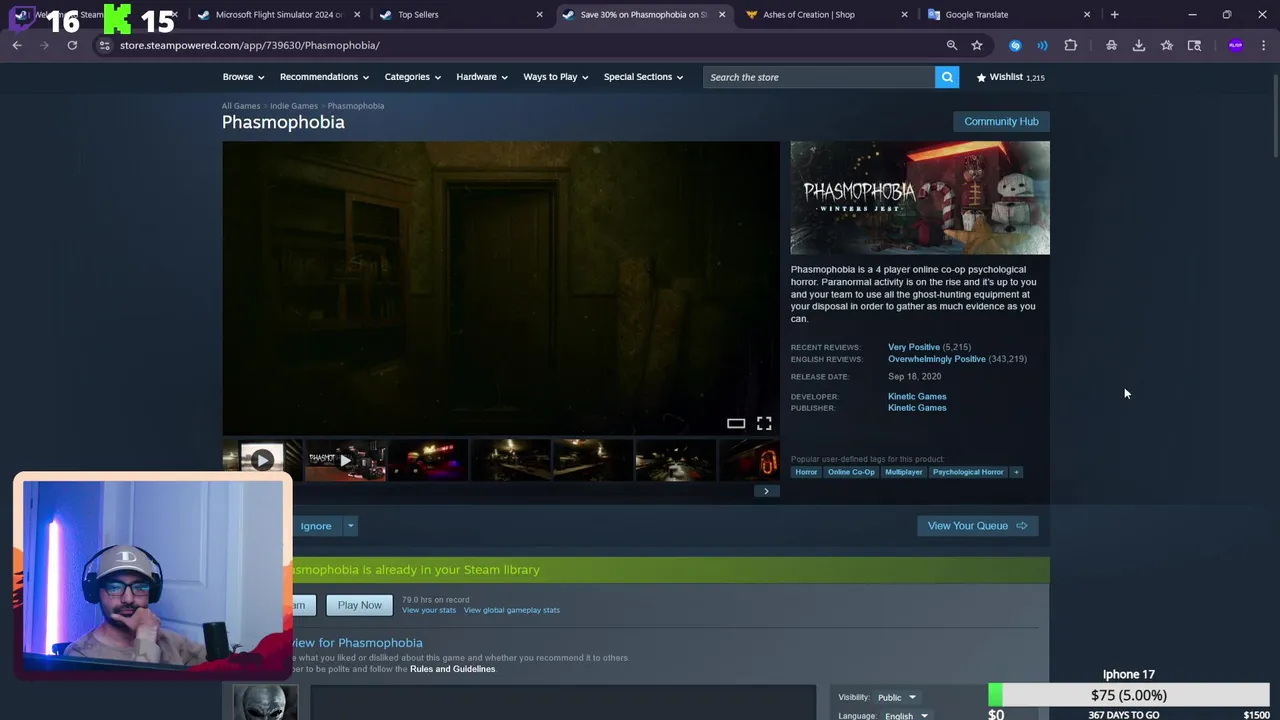
Task: Bookmark this page with the star icon
Action: [977, 45]
